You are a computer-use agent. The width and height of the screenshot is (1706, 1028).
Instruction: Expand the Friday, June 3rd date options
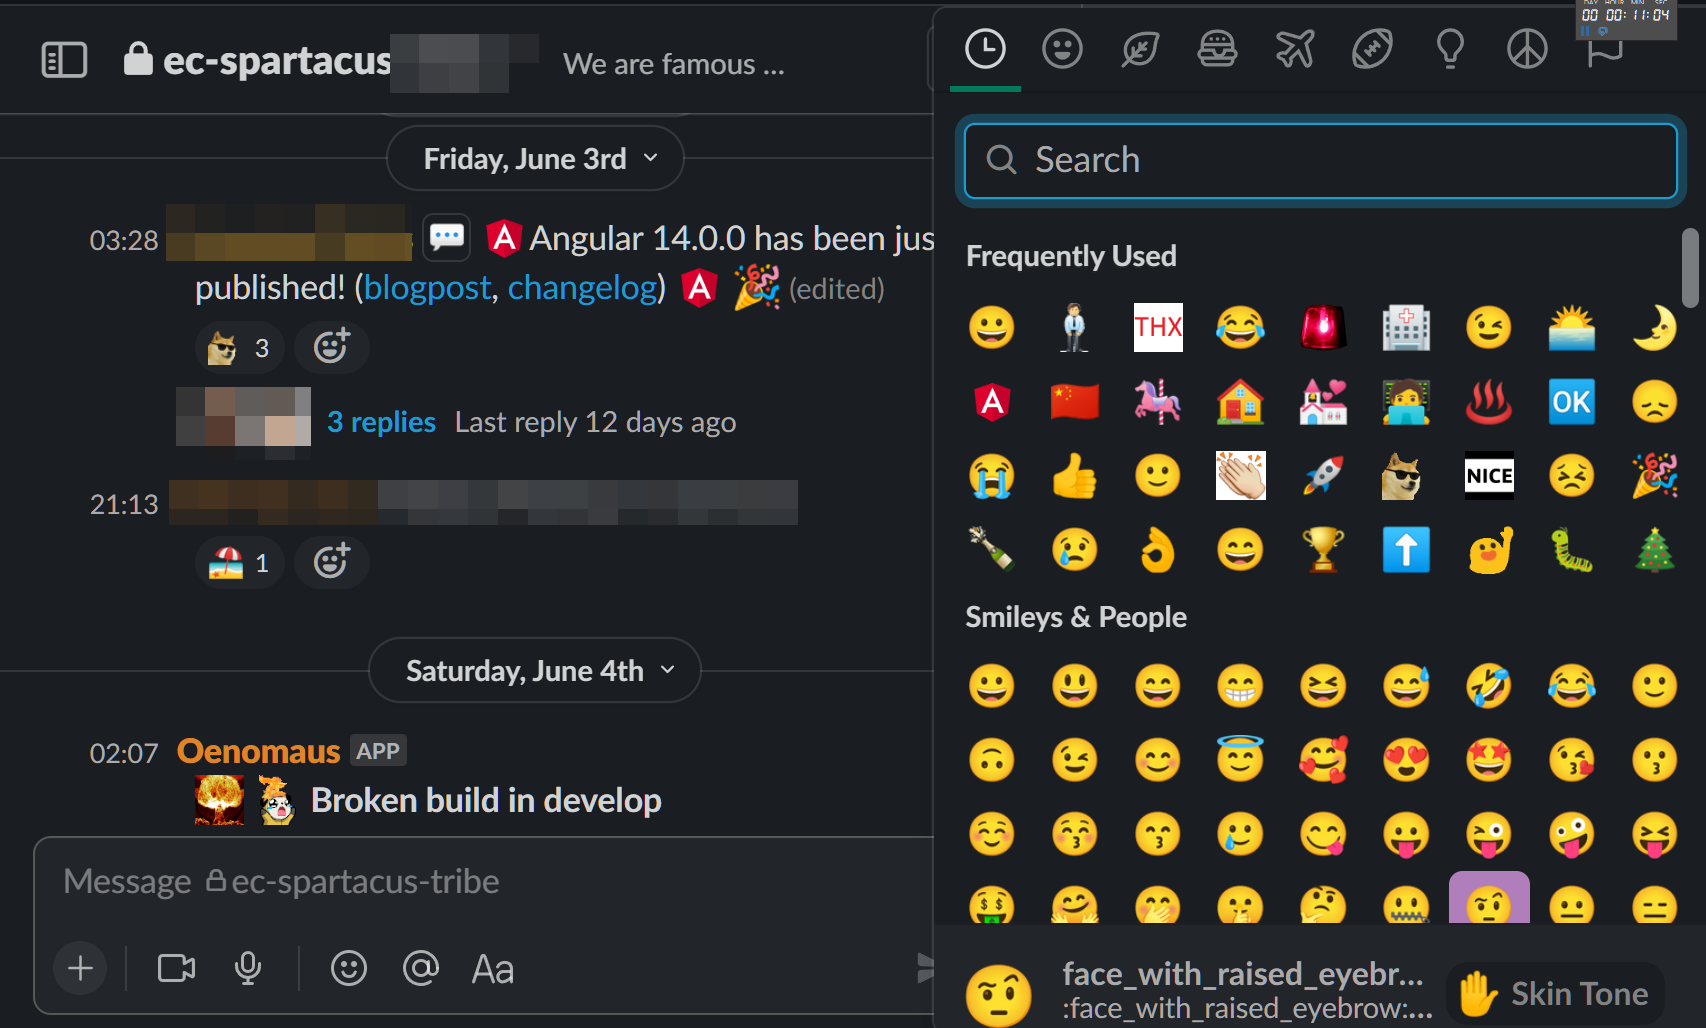[x=650, y=158]
